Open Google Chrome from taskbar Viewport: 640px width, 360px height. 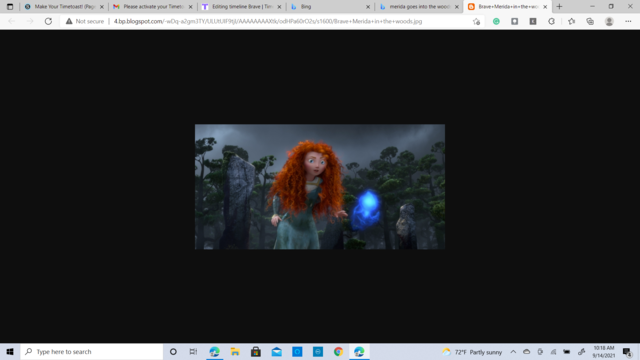click(338, 351)
